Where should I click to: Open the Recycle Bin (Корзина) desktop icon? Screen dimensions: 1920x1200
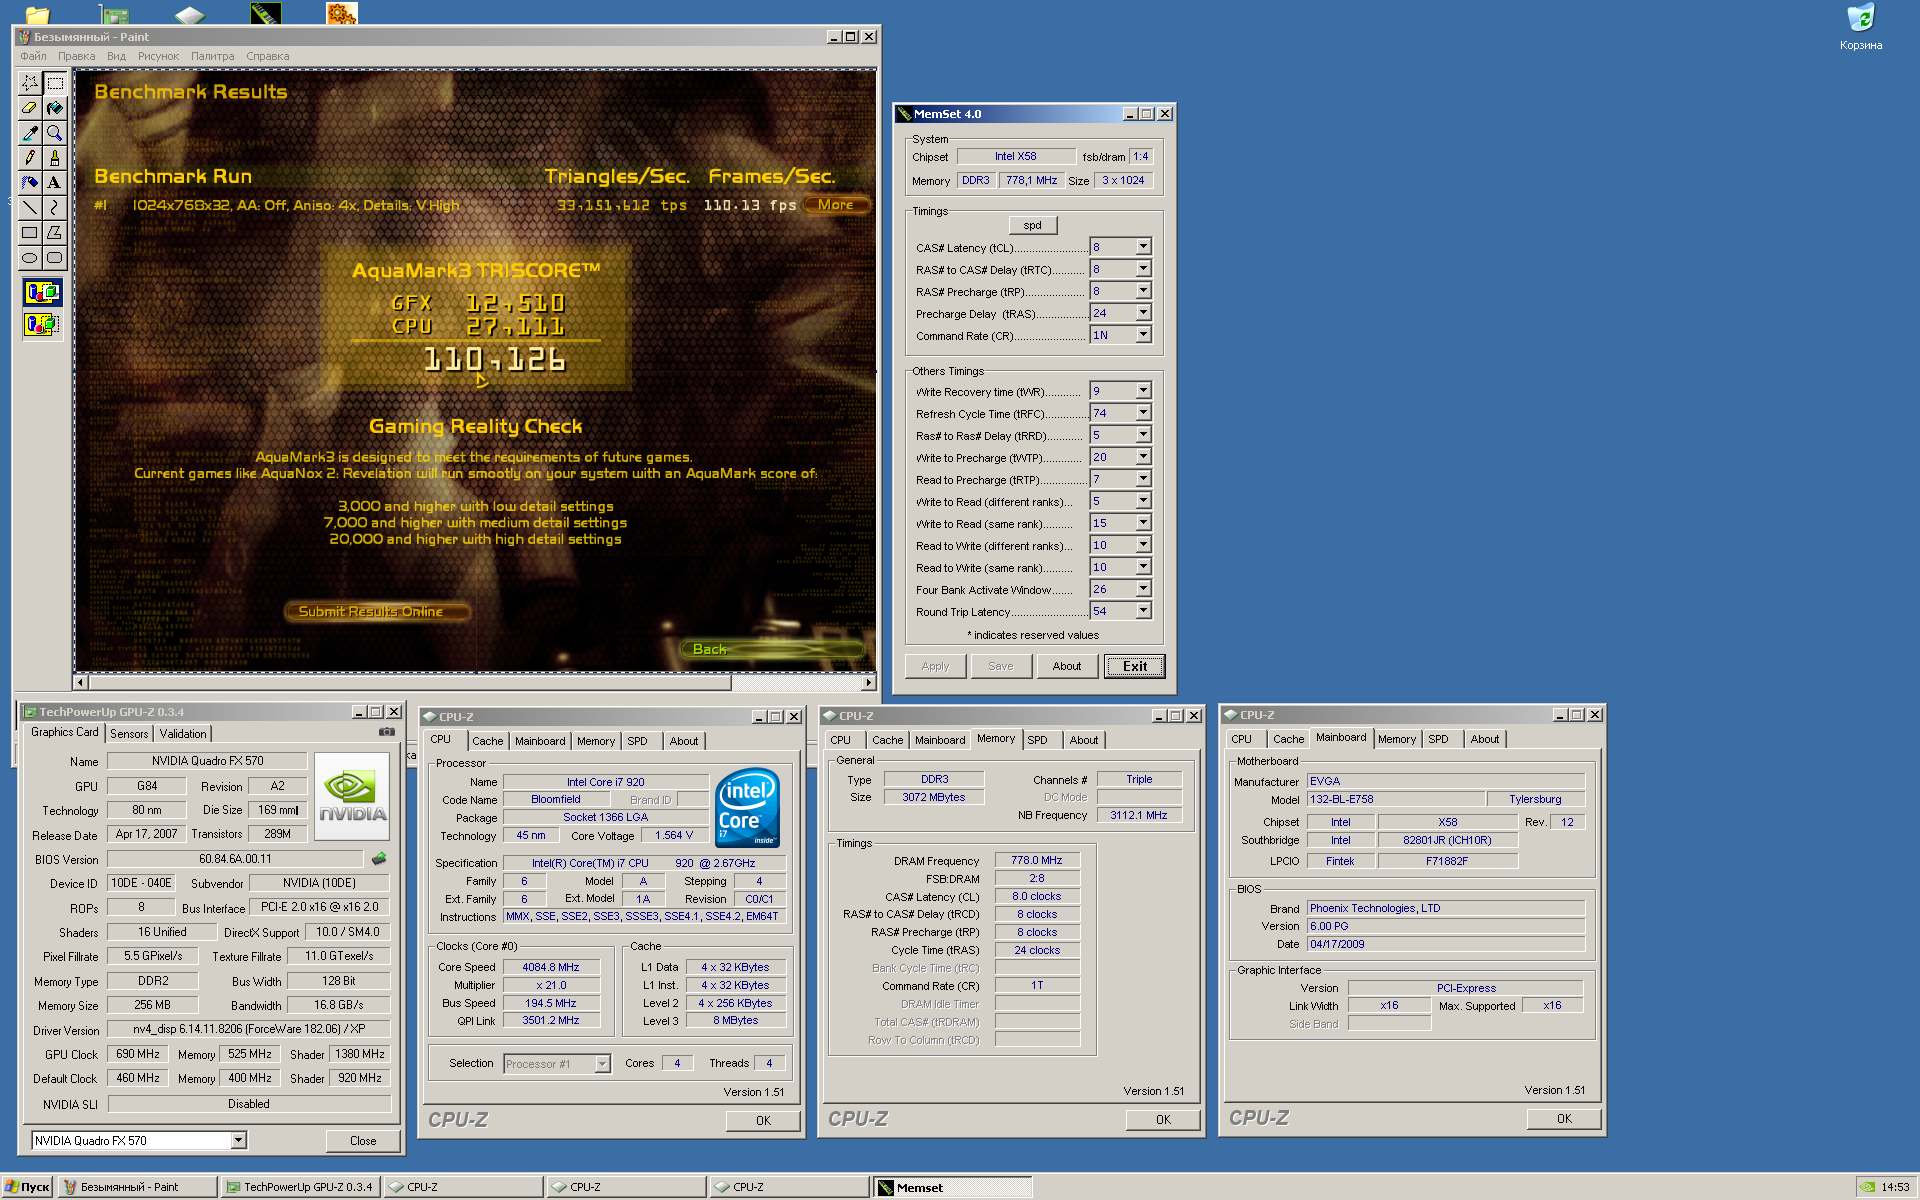pos(1861,27)
